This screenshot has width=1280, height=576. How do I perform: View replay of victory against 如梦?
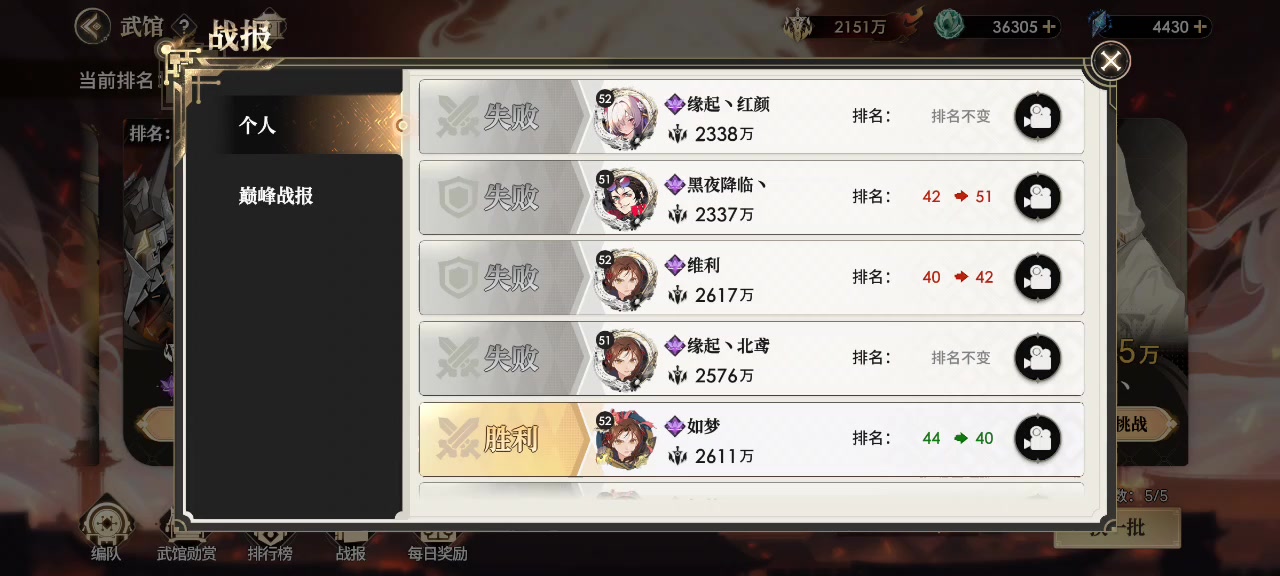1037,438
